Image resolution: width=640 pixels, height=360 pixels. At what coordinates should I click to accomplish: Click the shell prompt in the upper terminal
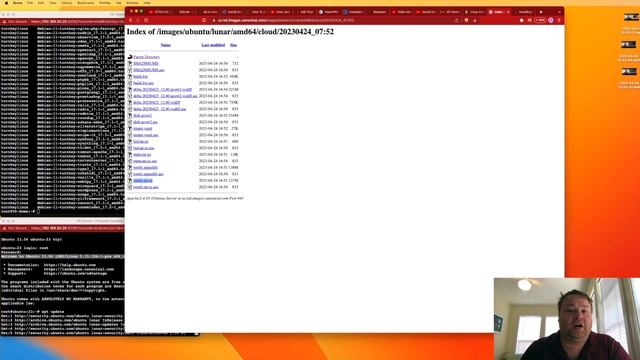pyautogui.click(x=20, y=211)
